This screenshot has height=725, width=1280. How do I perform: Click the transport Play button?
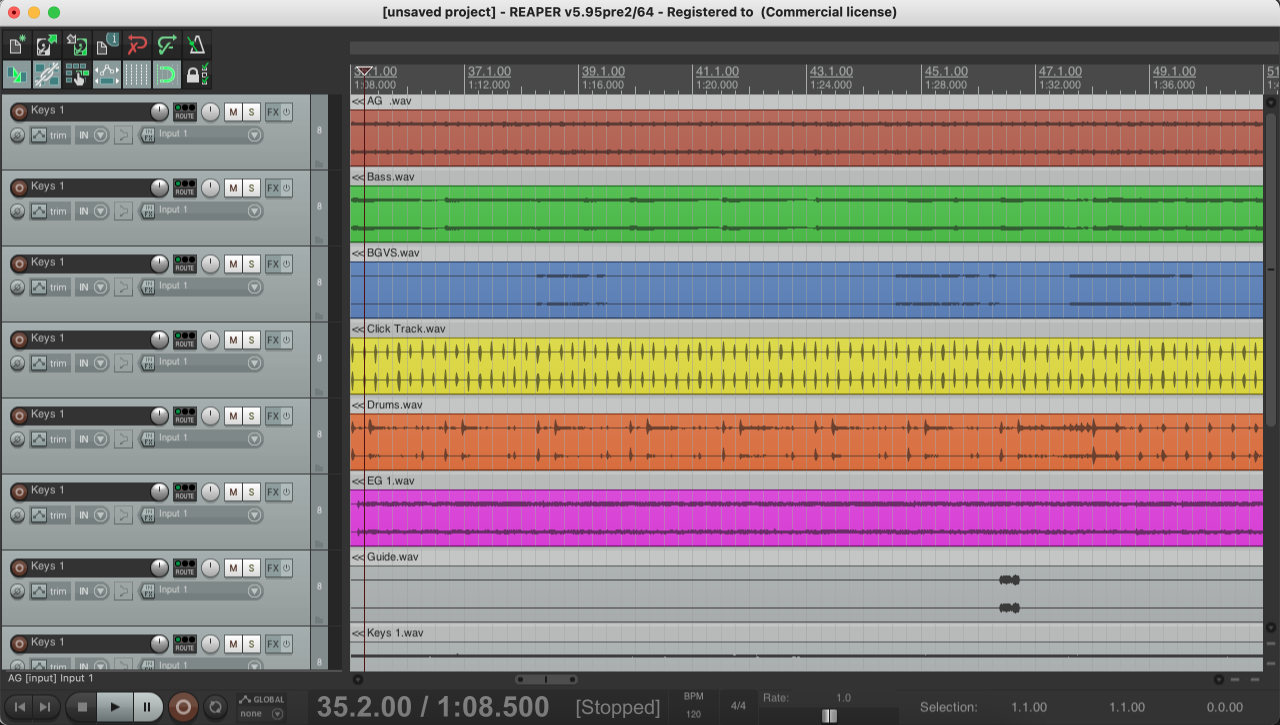[x=115, y=707]
